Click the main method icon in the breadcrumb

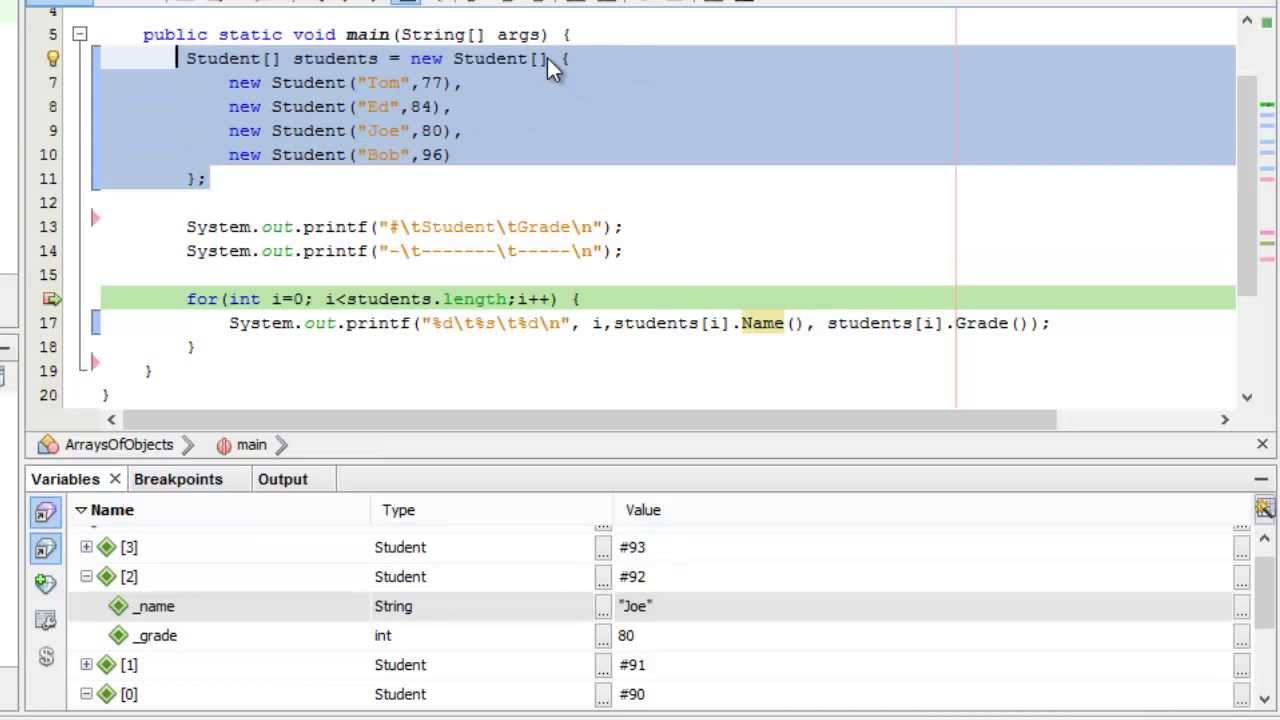224,445
